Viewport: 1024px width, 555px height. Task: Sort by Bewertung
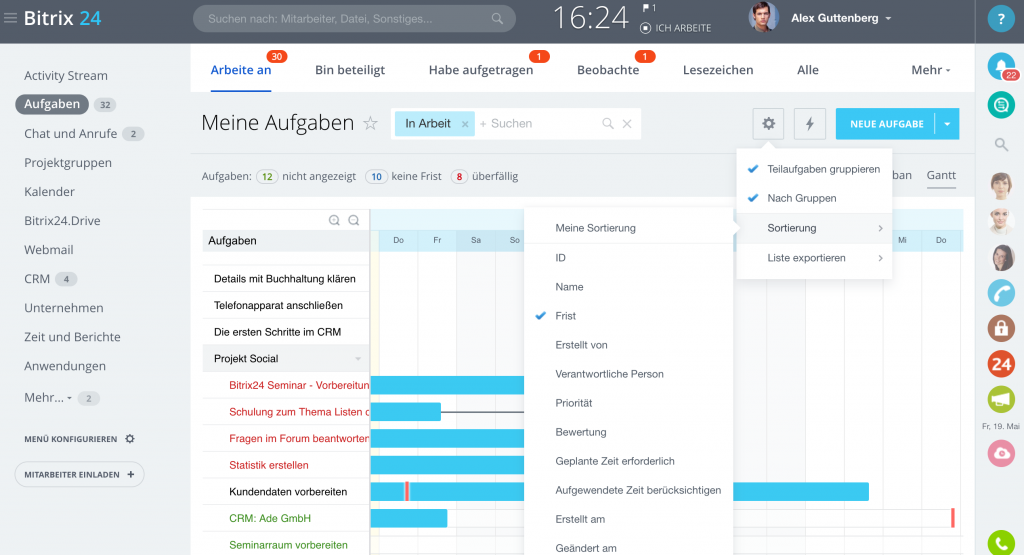click(x=628, y=432)
